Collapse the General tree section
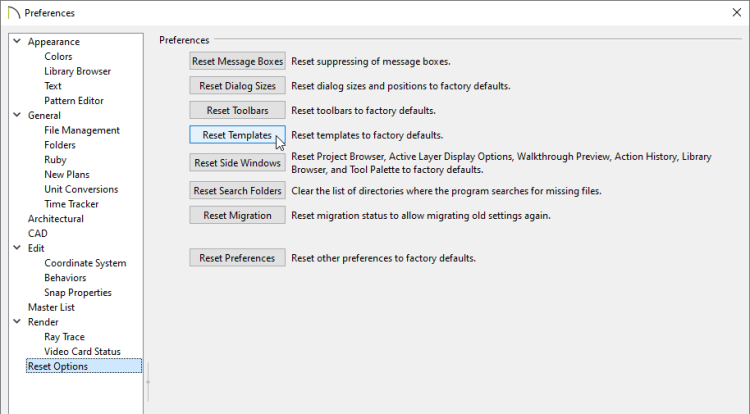The width and height of the screenshot is (750, 414). pos(17,115)
